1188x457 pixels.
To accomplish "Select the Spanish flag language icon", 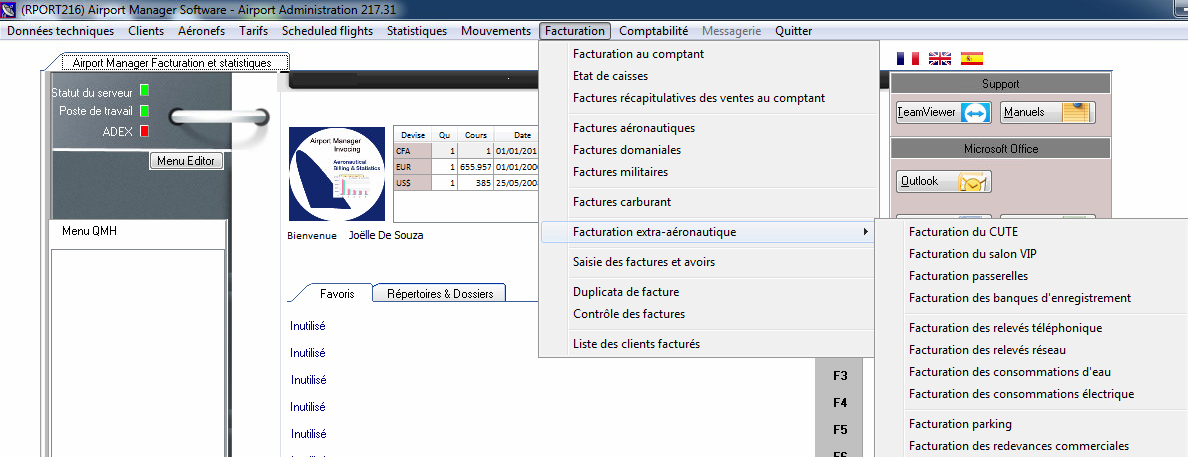I will [971, 59].
